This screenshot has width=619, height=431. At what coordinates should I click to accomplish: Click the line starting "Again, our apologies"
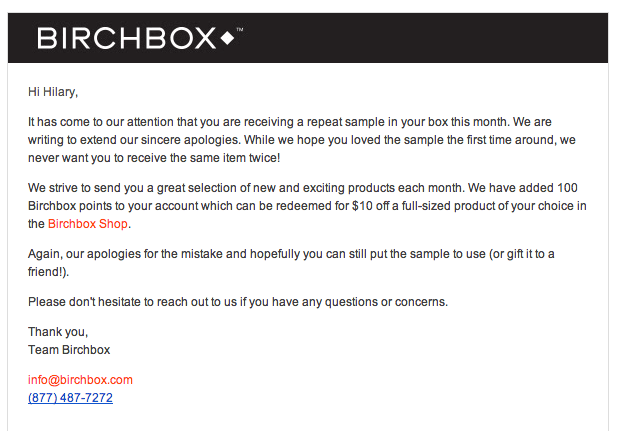(x=291, y=254)
